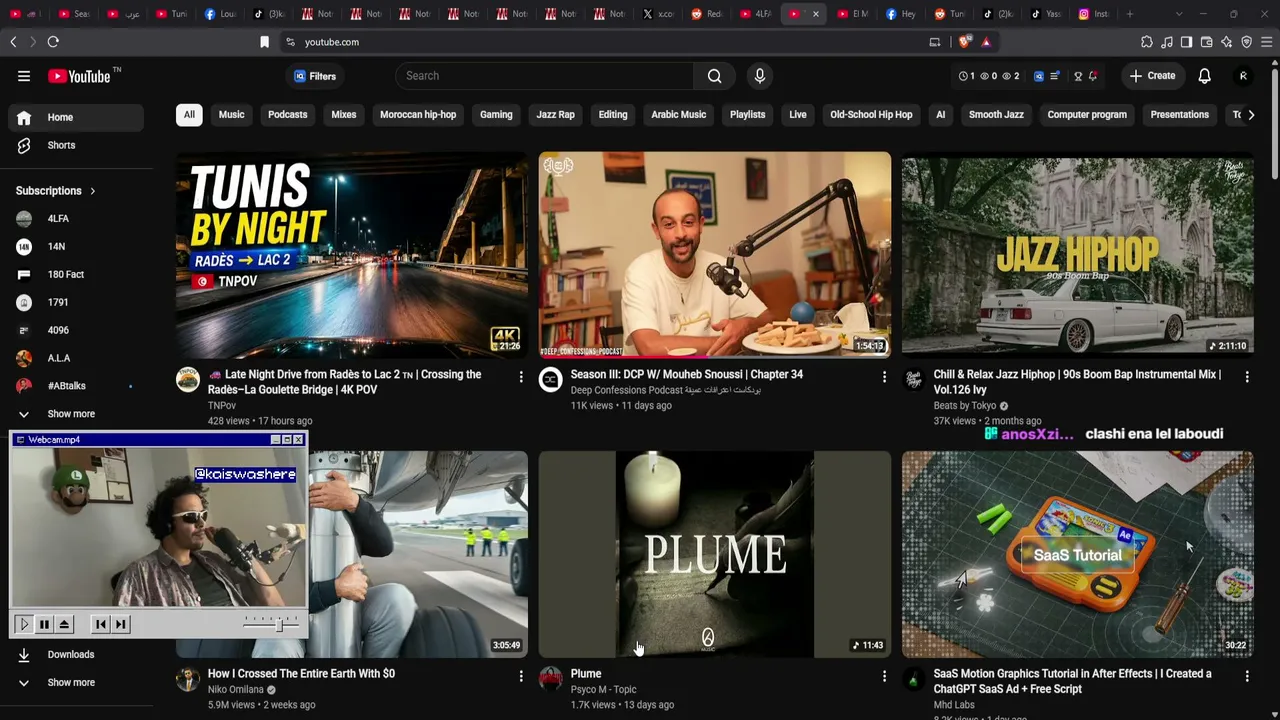Open YouTube notifications bell
Screen dimensions: 1280x720
[x=1204, y=76]
